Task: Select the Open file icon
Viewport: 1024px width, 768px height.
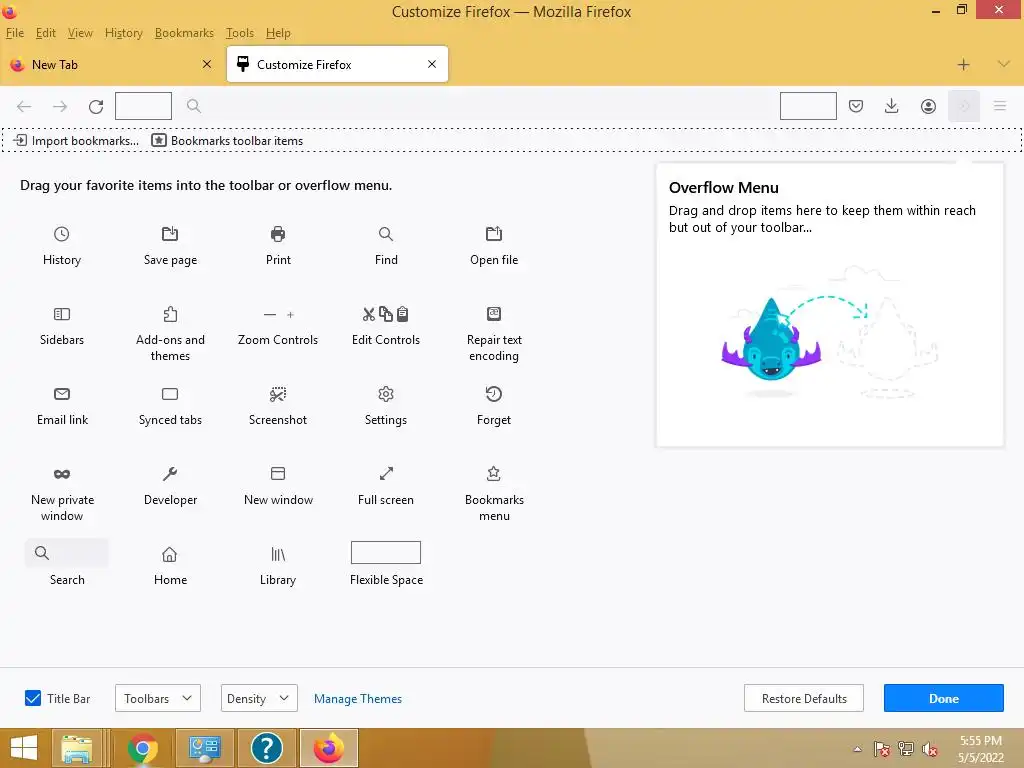Action: click(x=494, y=234)
